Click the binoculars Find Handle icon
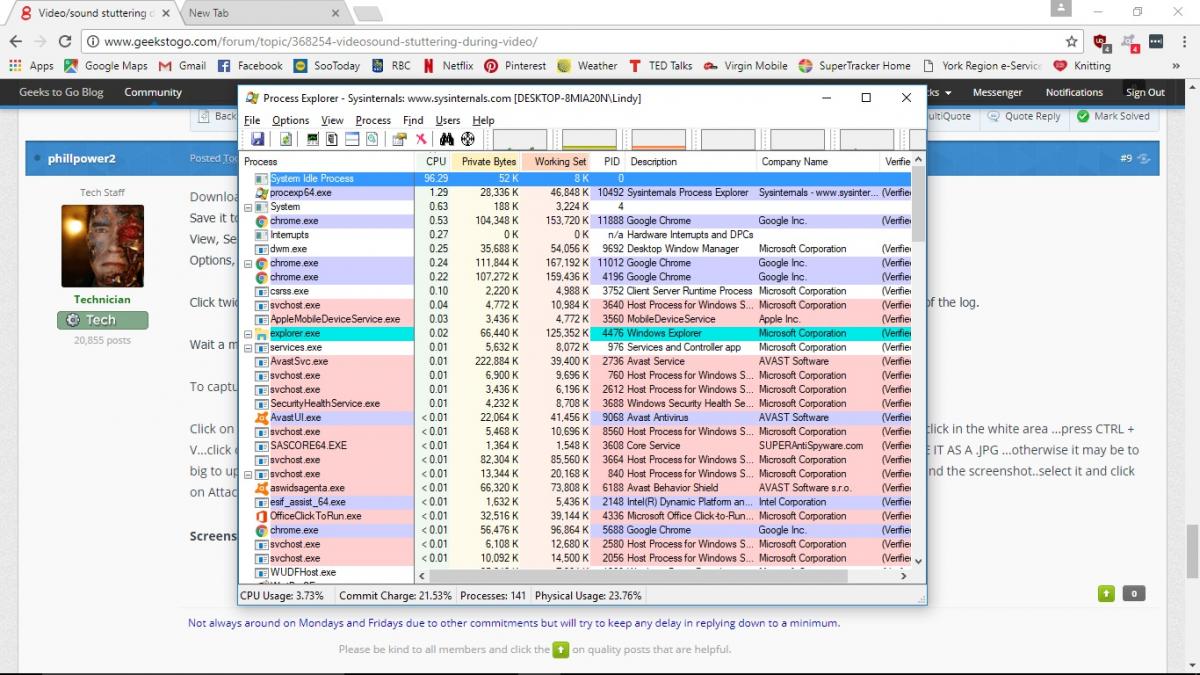This screenshot has width=1200, height=675. click(x=447, y=139)
